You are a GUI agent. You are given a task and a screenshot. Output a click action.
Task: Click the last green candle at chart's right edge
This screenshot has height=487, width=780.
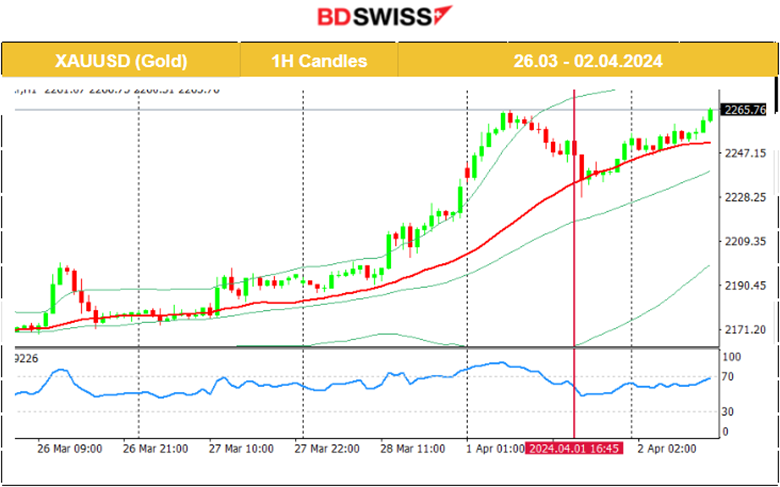pyautogui.click(x=710, y=115)
